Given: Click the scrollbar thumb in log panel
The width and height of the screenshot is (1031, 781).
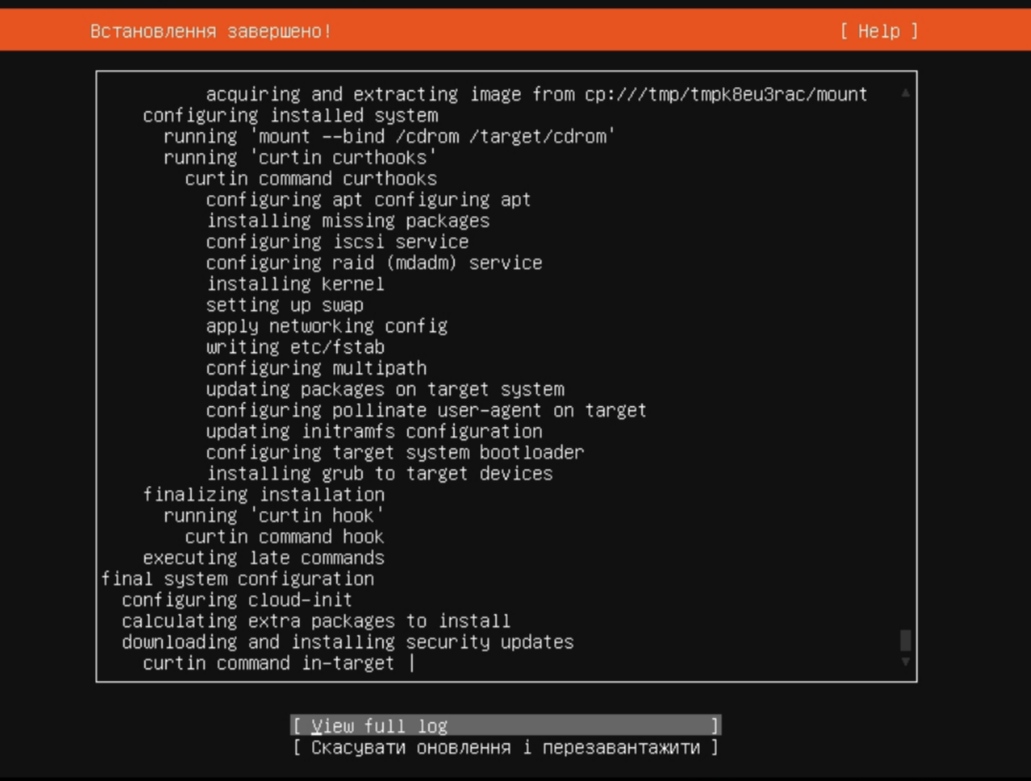Looking at the screenshot, I should click(905, 640).
